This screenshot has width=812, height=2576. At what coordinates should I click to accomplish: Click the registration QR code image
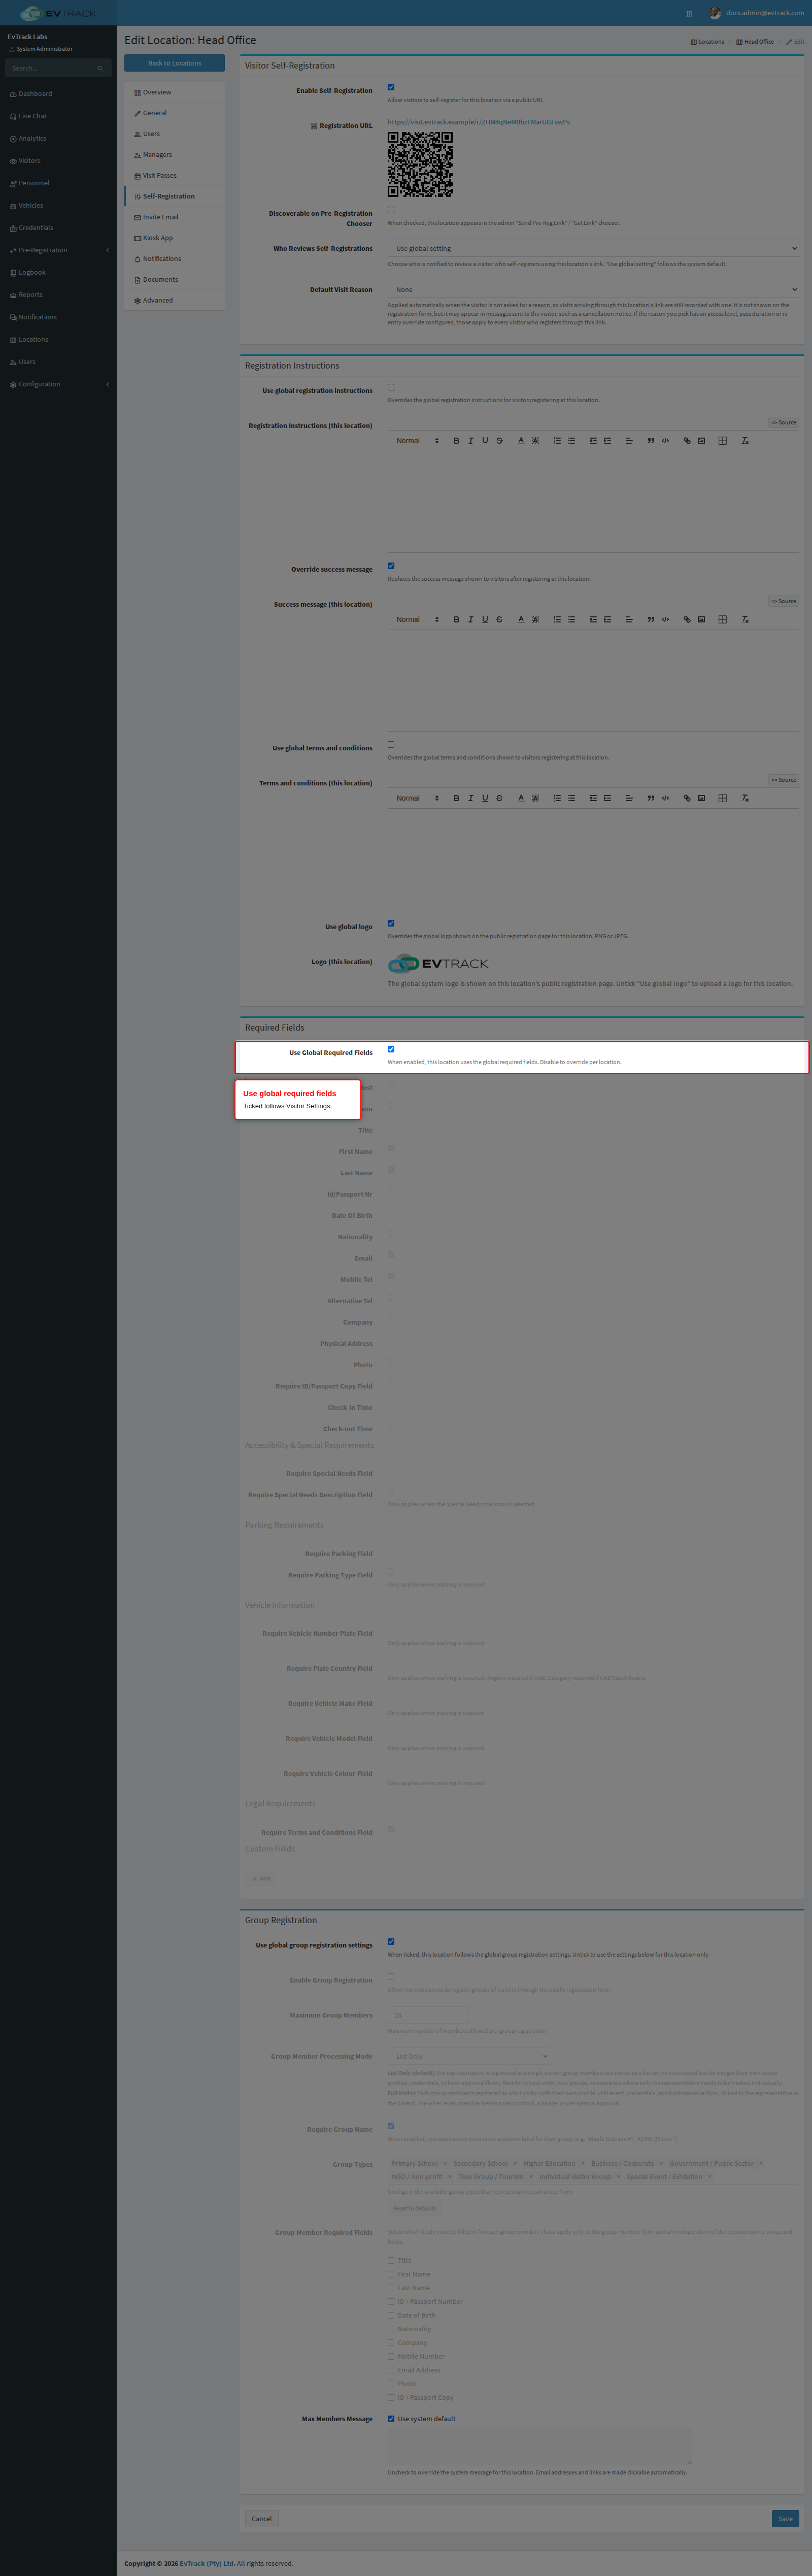(x=420, y=165)
